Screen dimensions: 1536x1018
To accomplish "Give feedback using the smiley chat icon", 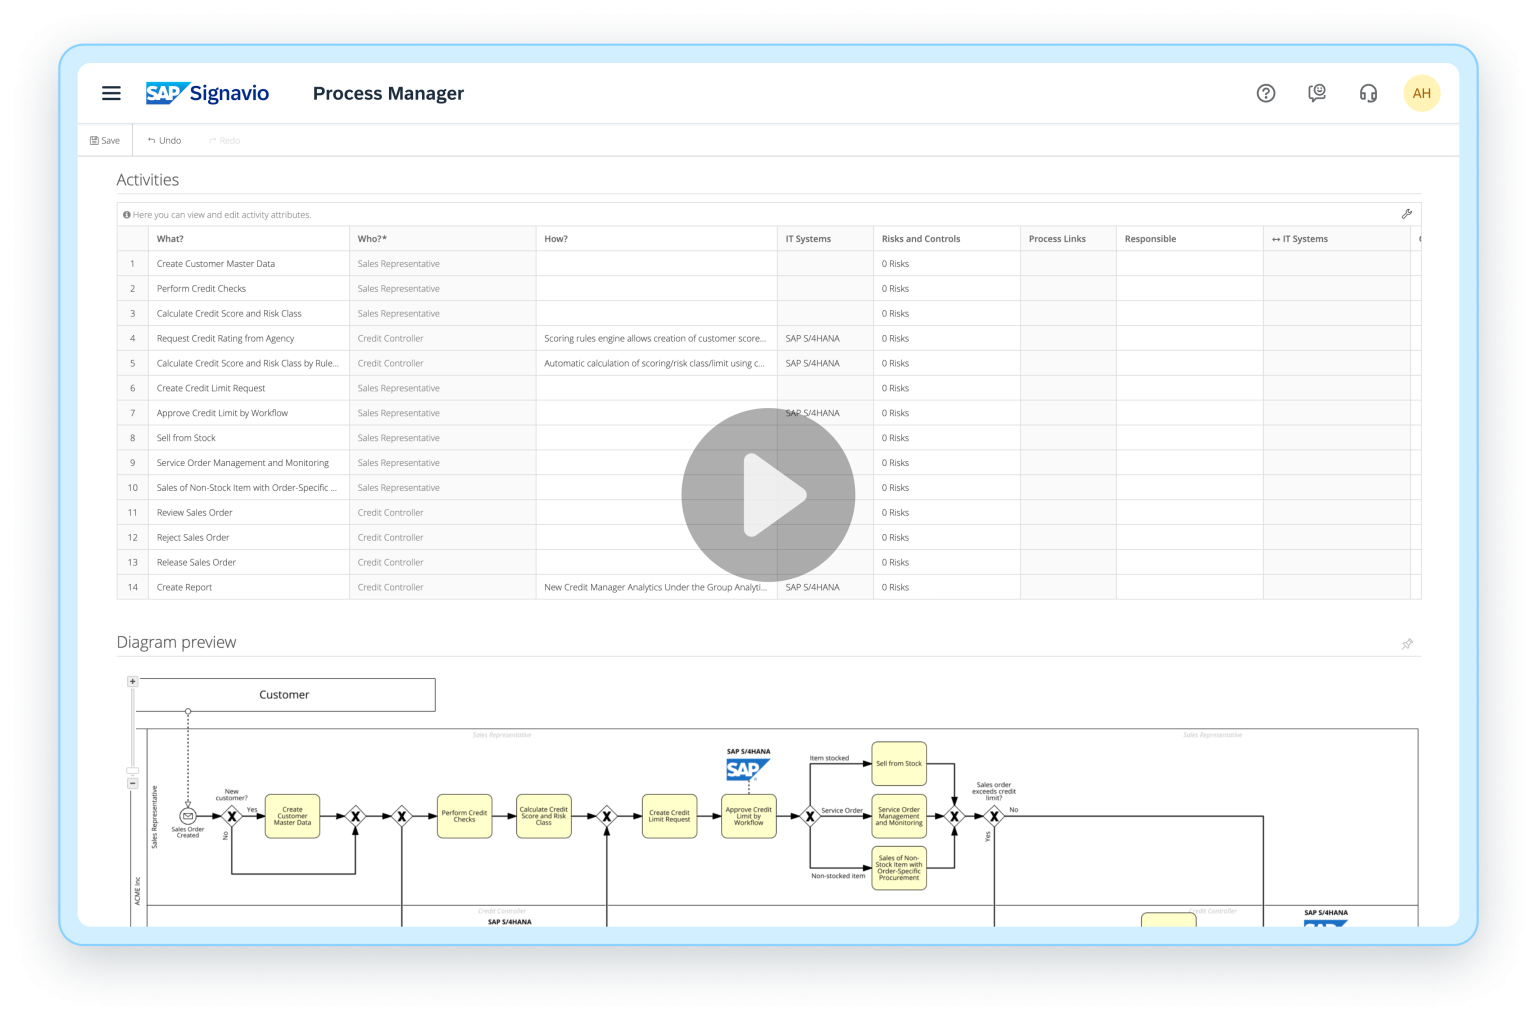I will (x=1316, y=93).
